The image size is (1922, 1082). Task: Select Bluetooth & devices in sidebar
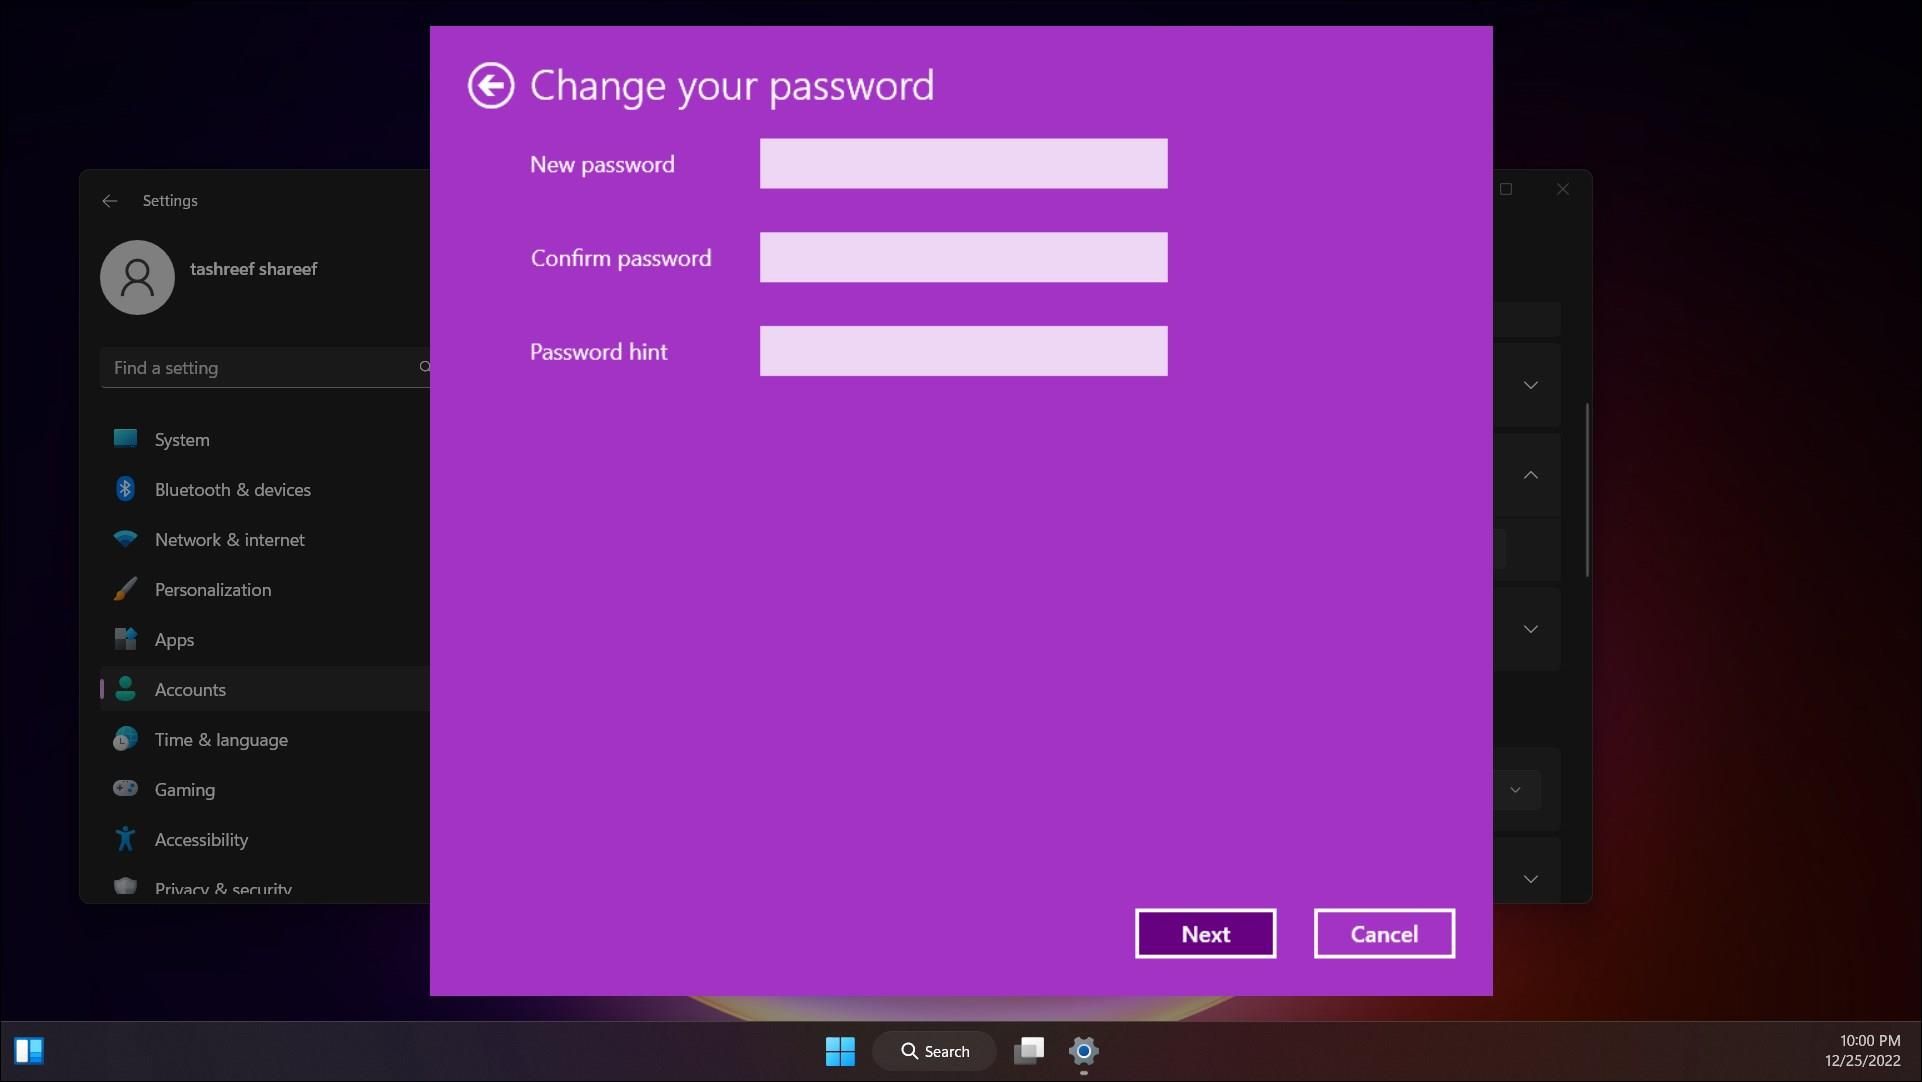(233, 489)
